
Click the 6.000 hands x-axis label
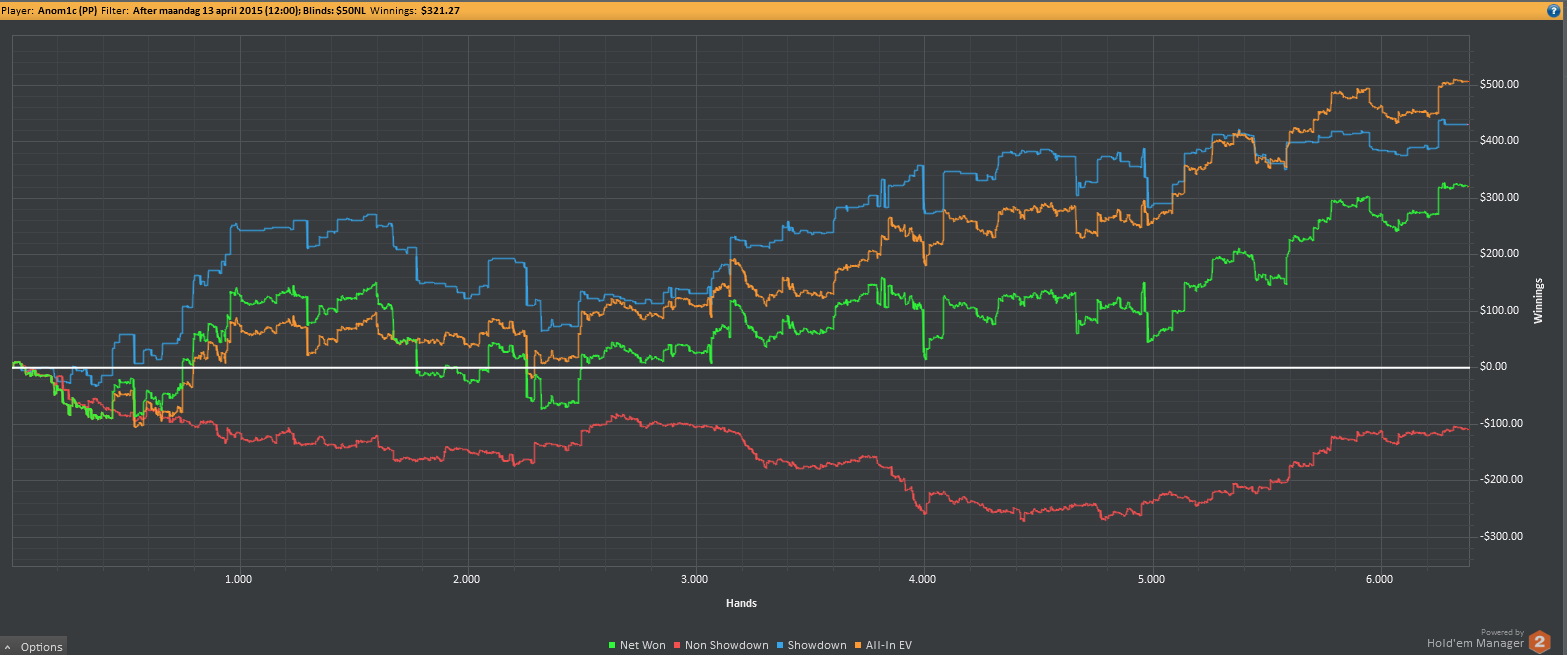point(1379,580)
